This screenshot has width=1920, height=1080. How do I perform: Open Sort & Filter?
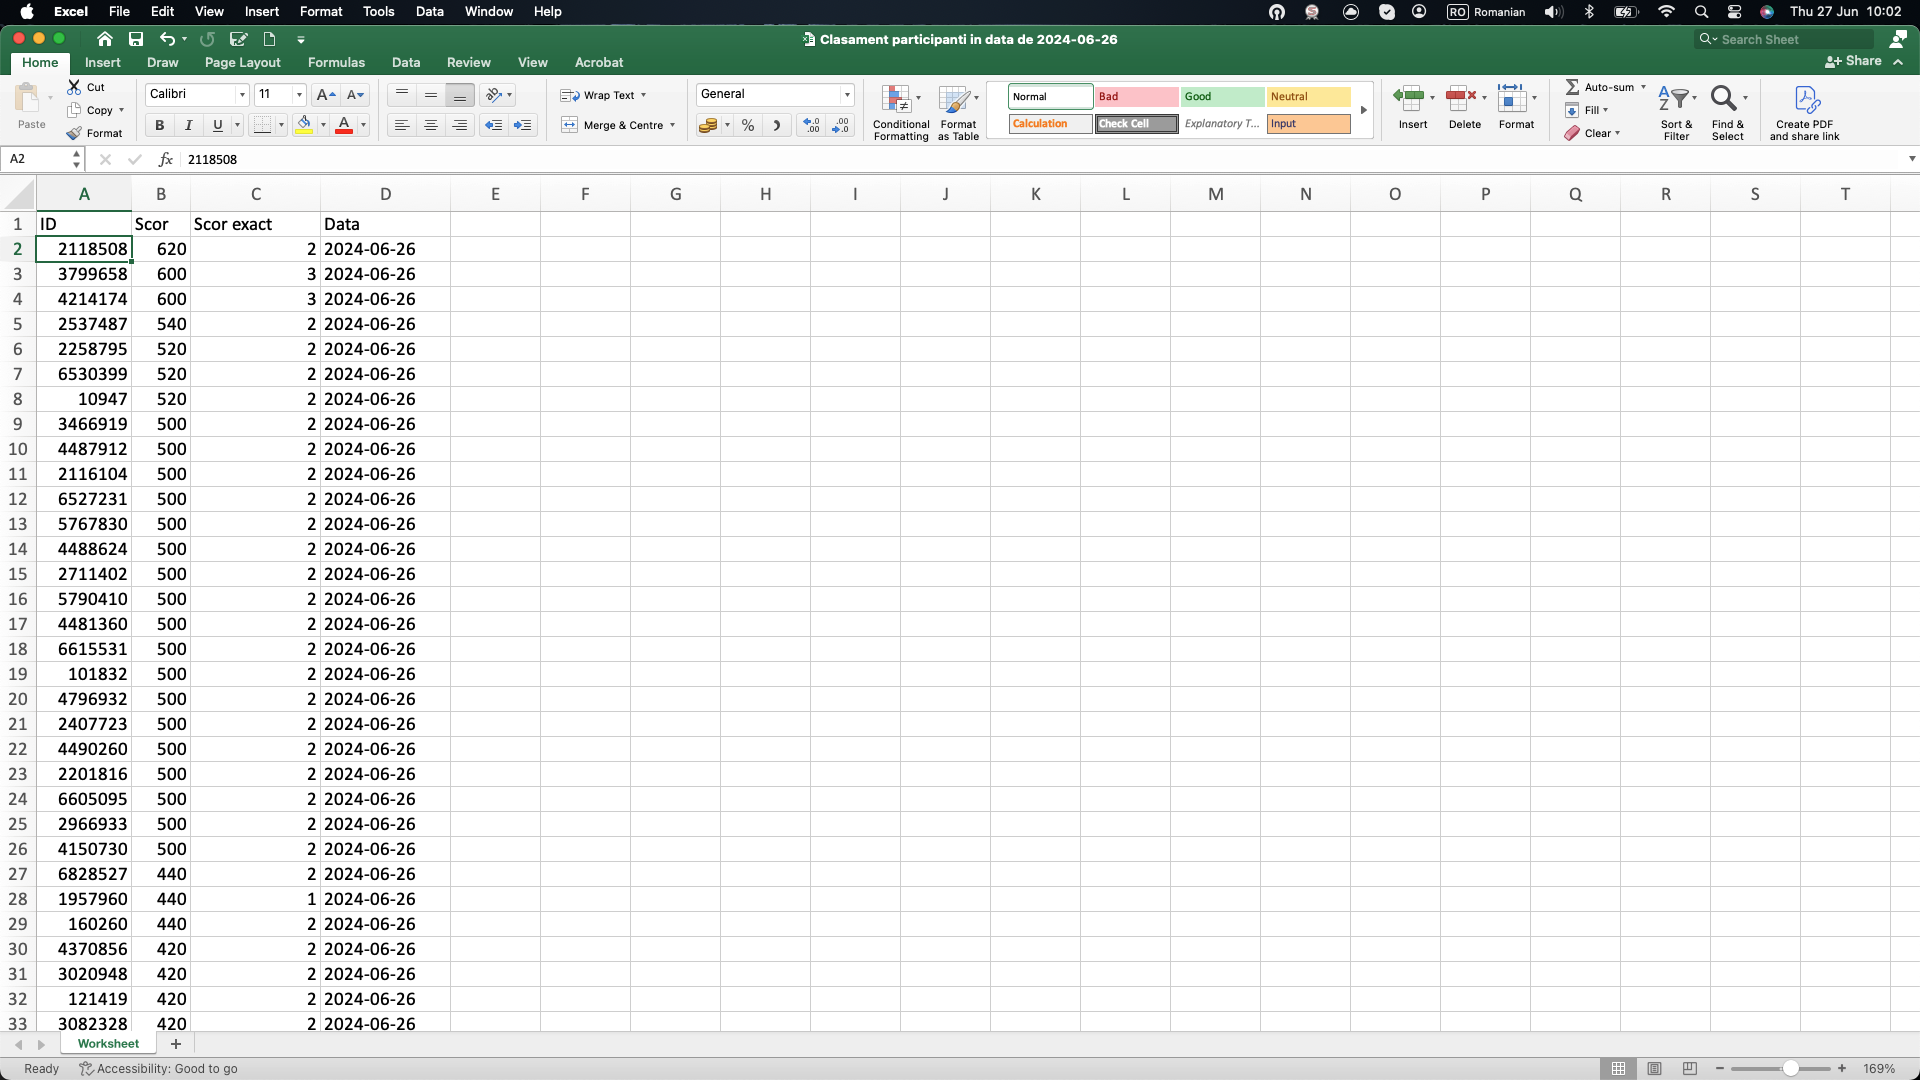coord(1677,112)
